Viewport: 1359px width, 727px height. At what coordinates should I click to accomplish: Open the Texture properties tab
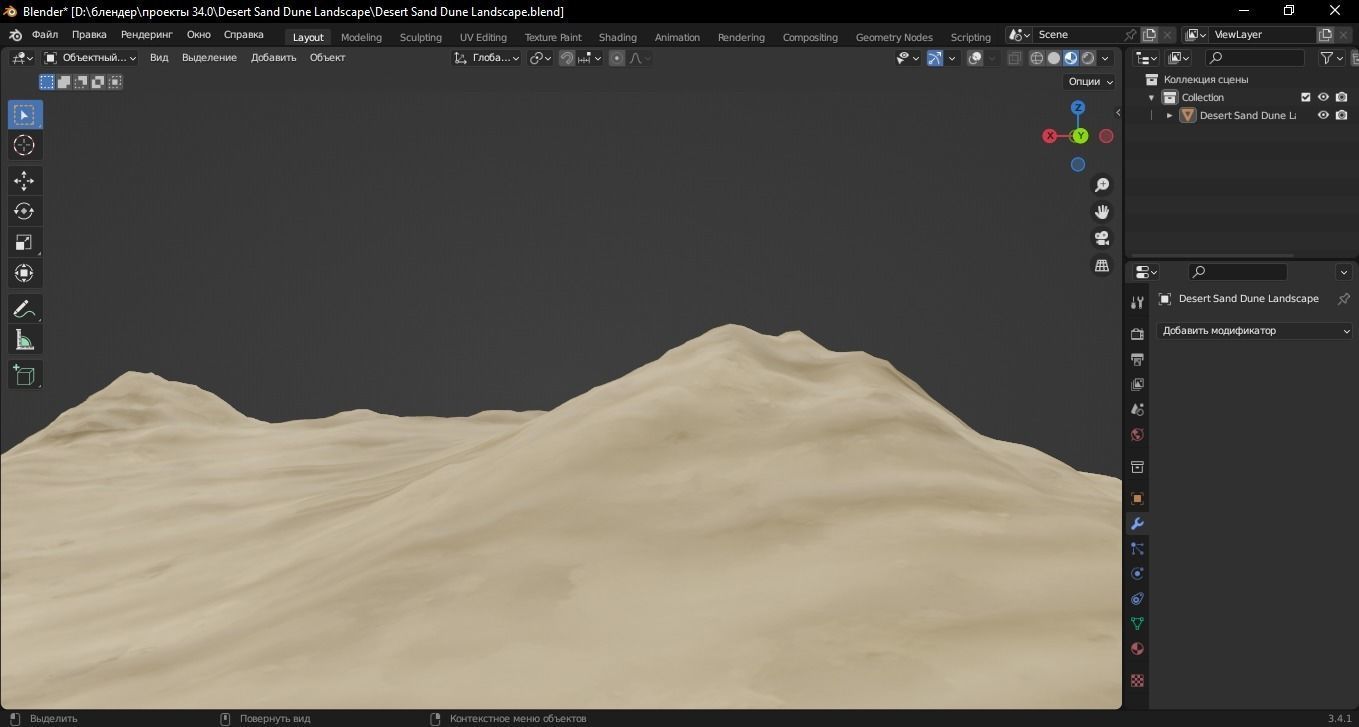point(1137,680)
